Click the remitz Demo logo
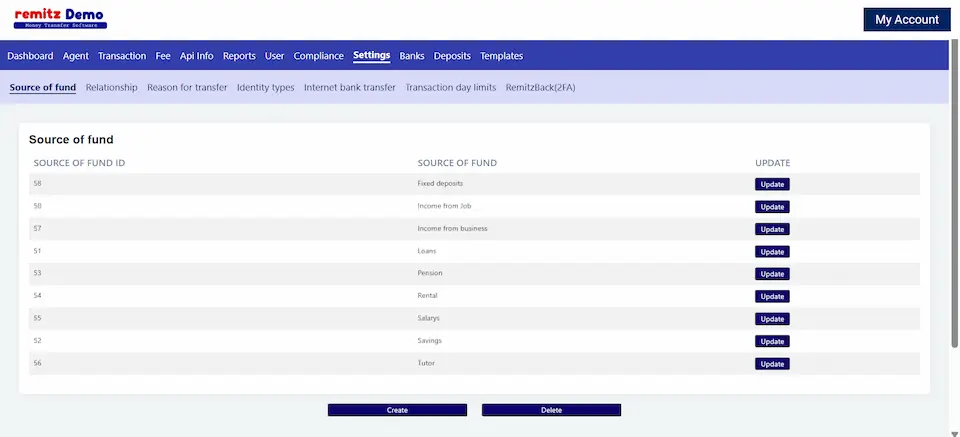Screen dimensions: 960x437 [x=60, y=18]
